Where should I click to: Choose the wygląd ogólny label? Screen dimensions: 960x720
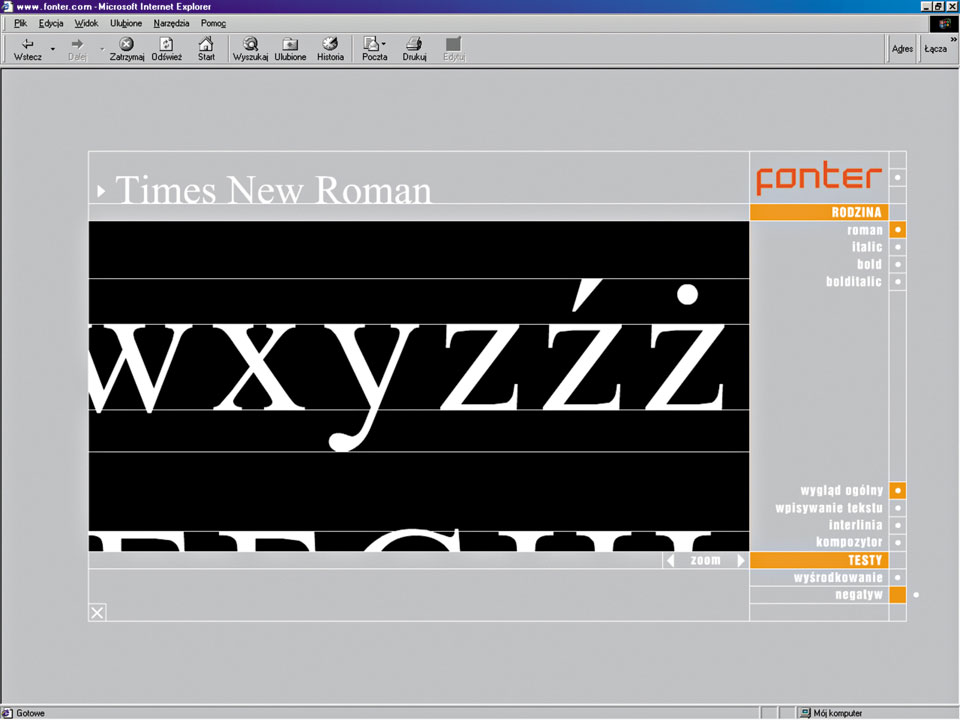click(x=842, y=490)
